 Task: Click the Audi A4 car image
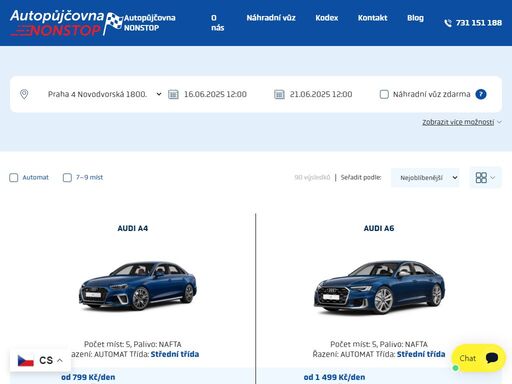[137, 286]
